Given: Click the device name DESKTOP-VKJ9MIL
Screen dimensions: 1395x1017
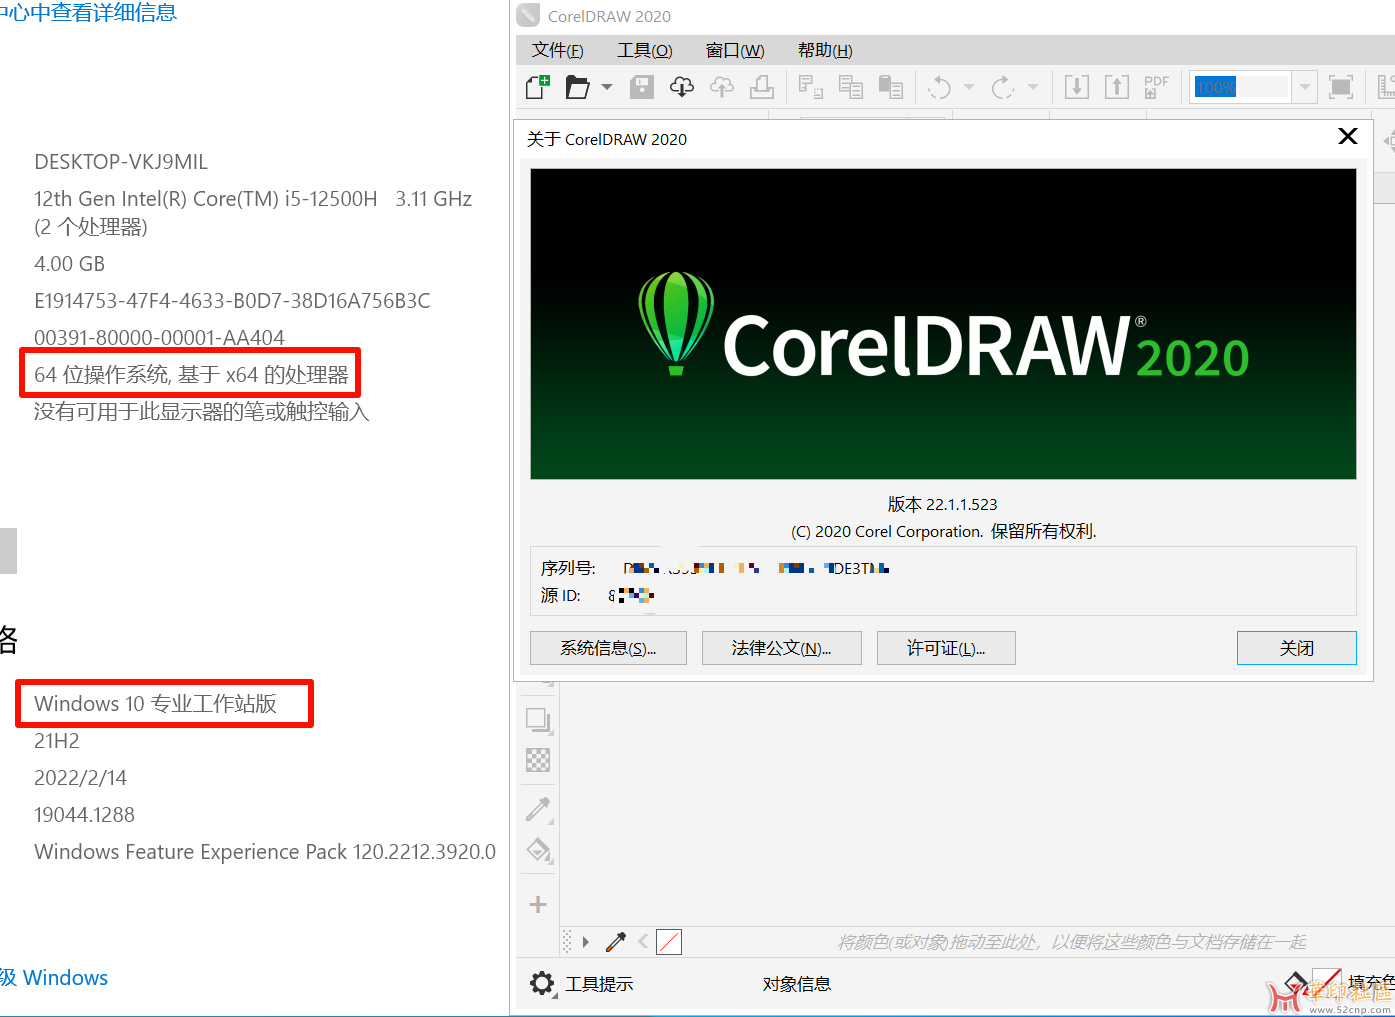Looking at the screenshot, I should 121,162.
